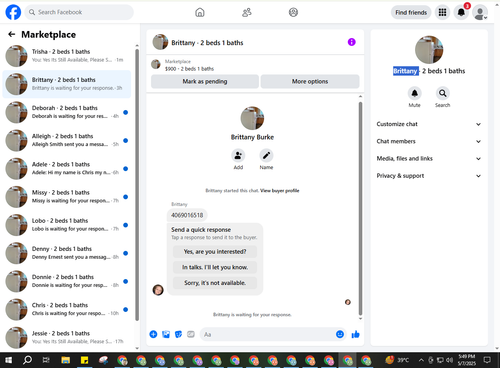Click the $900 - 2 beds 1 baths listing
Viewport: 500px width, 368px height.
click(189, 69)
